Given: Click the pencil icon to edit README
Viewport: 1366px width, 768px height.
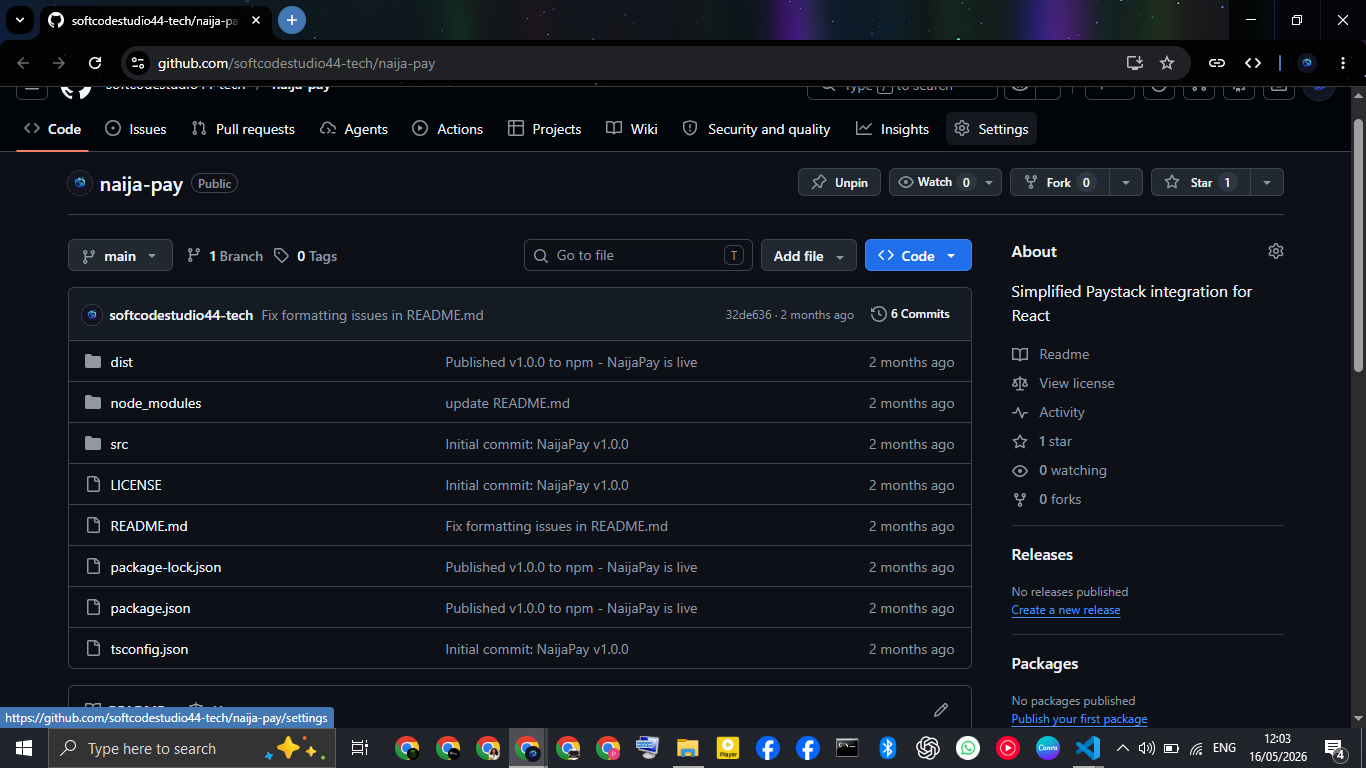Looking at the screenshot, I should [x=940, y=710].
